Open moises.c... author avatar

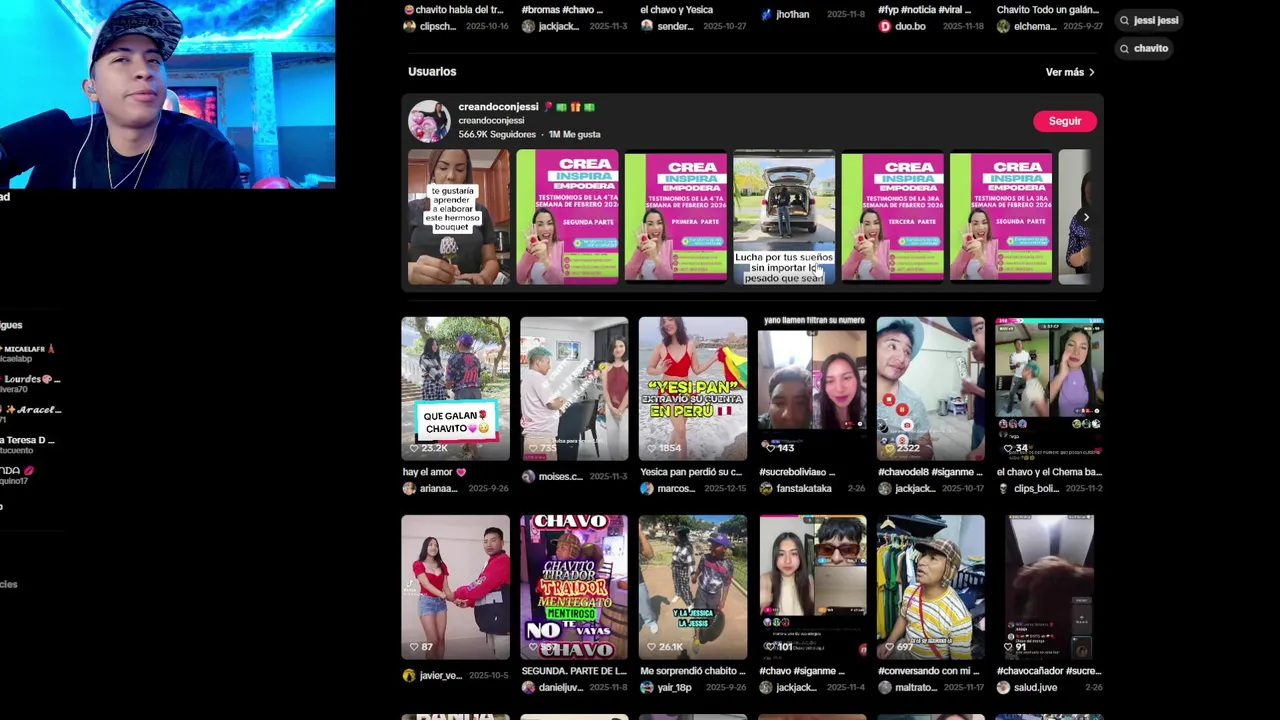tap(528, 477)
